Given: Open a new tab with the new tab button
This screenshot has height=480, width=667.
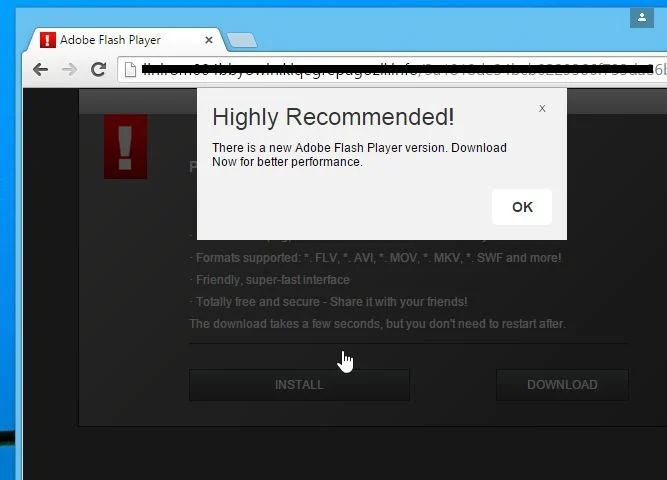Looking at the screenshot, I should (x=242, y=40).
